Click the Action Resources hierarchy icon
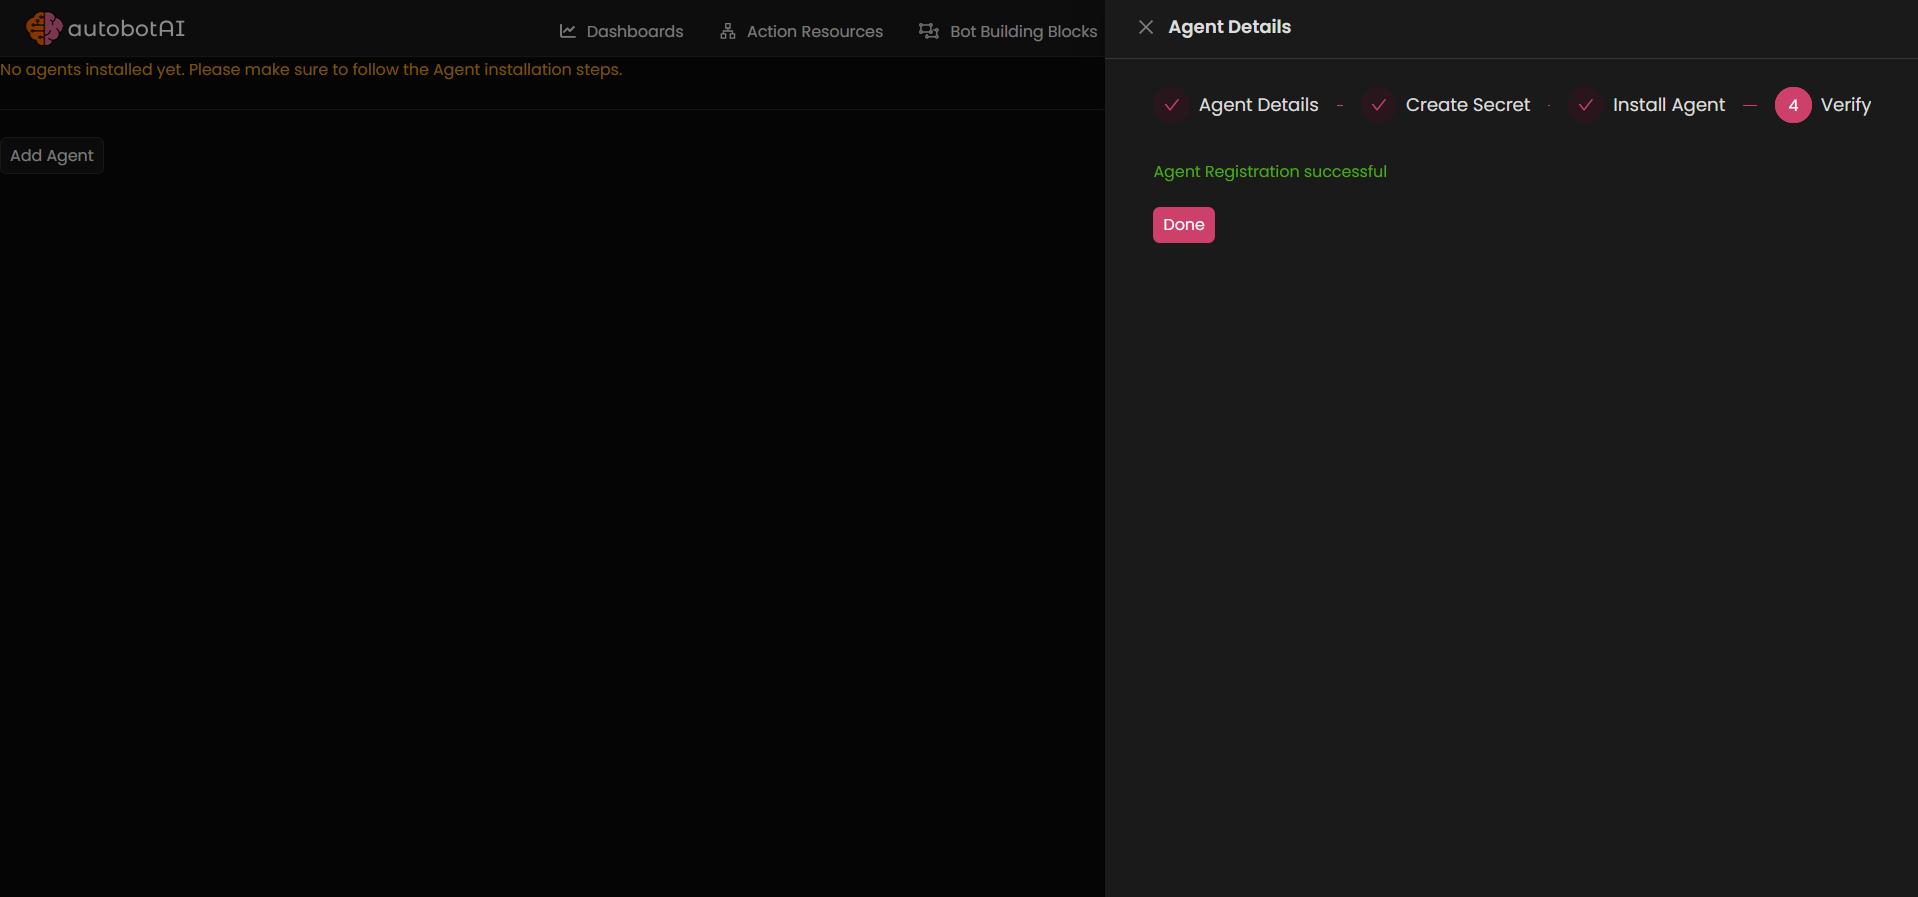 (x=728, y=31)
